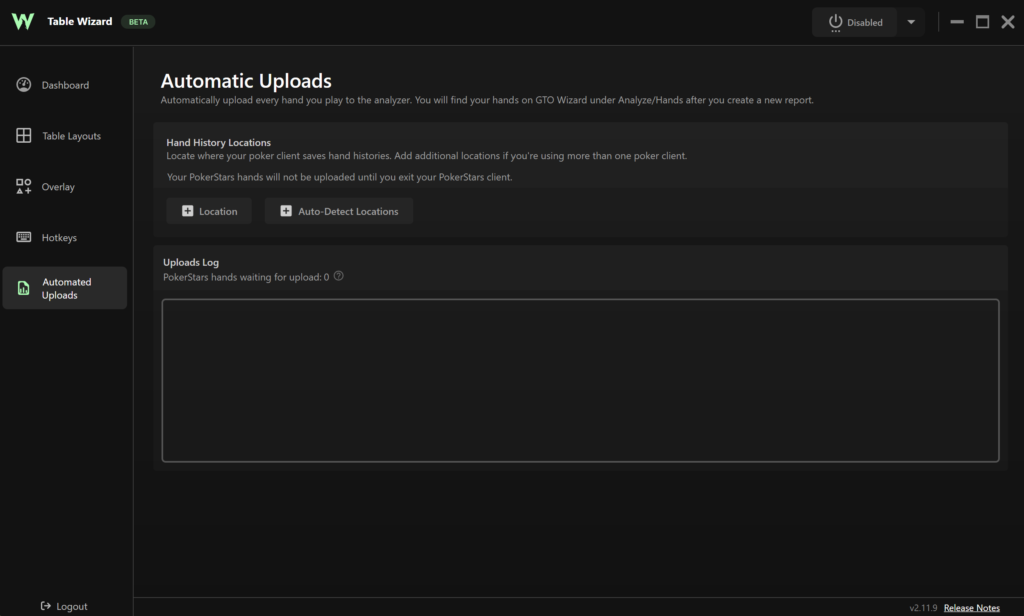This screenshot has width=1024, height=616.
Task: Click plus icon on Location button
Action: pyautogui.click(x=187, y=211)
